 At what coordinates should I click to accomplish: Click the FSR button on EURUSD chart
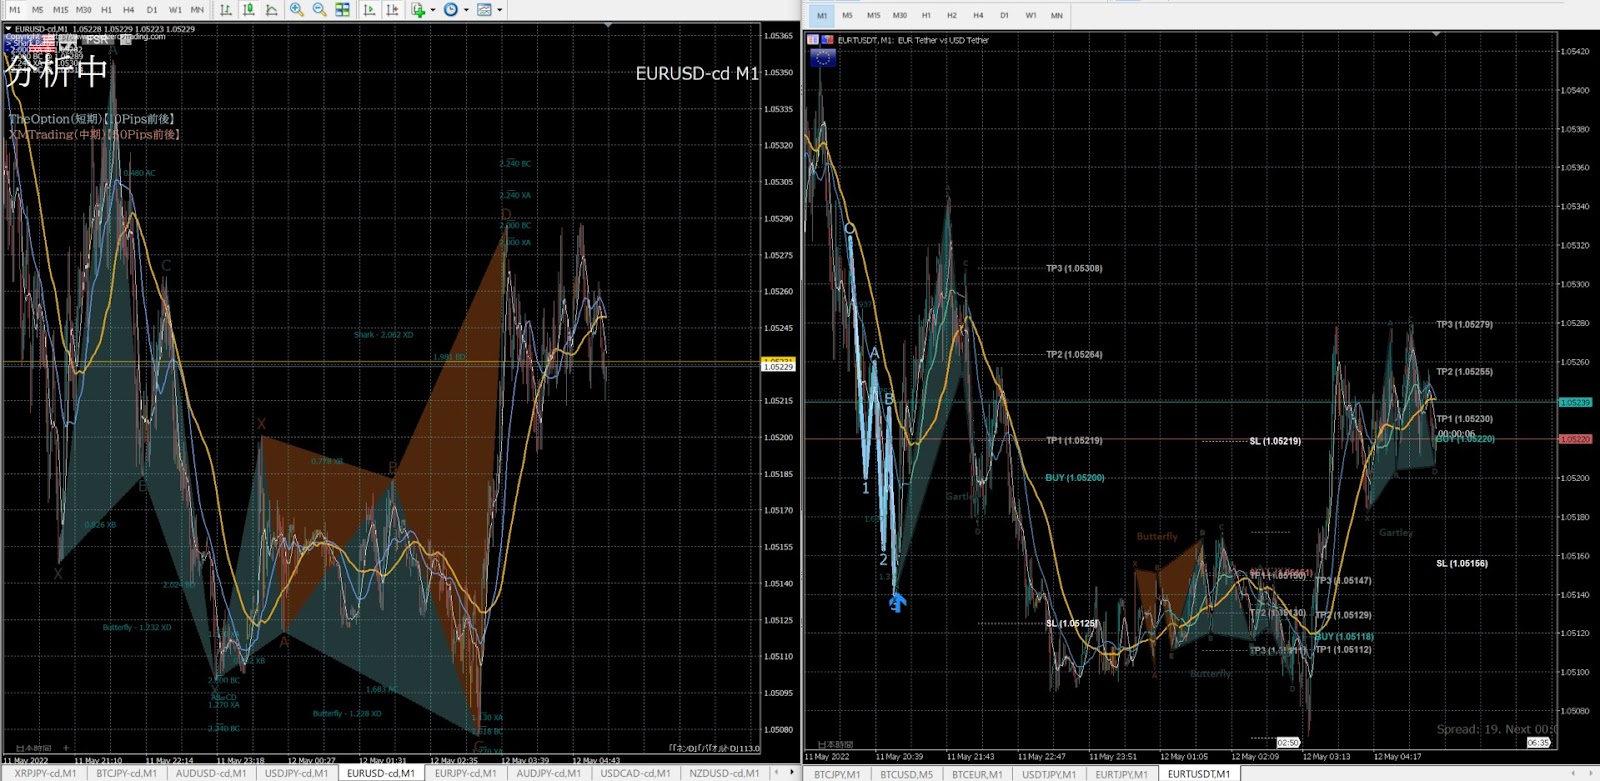(x=96, y=40)
